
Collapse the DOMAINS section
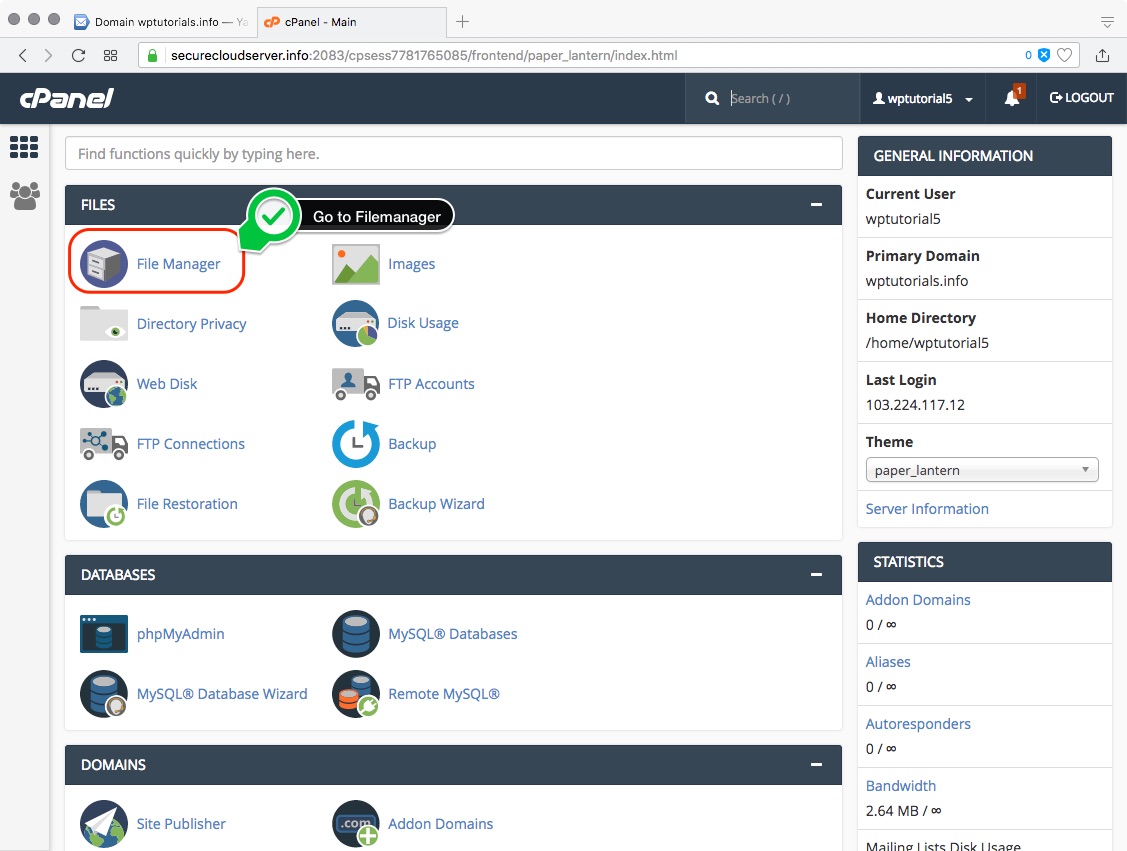point(816,765)
